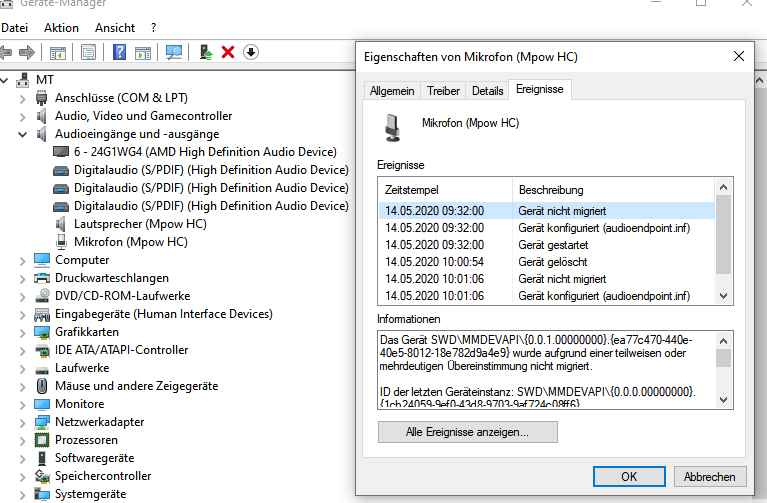Close the Eigenschaften von Mikrofon dialog
This screenshot has width=767, height=503.
[739, 56]
